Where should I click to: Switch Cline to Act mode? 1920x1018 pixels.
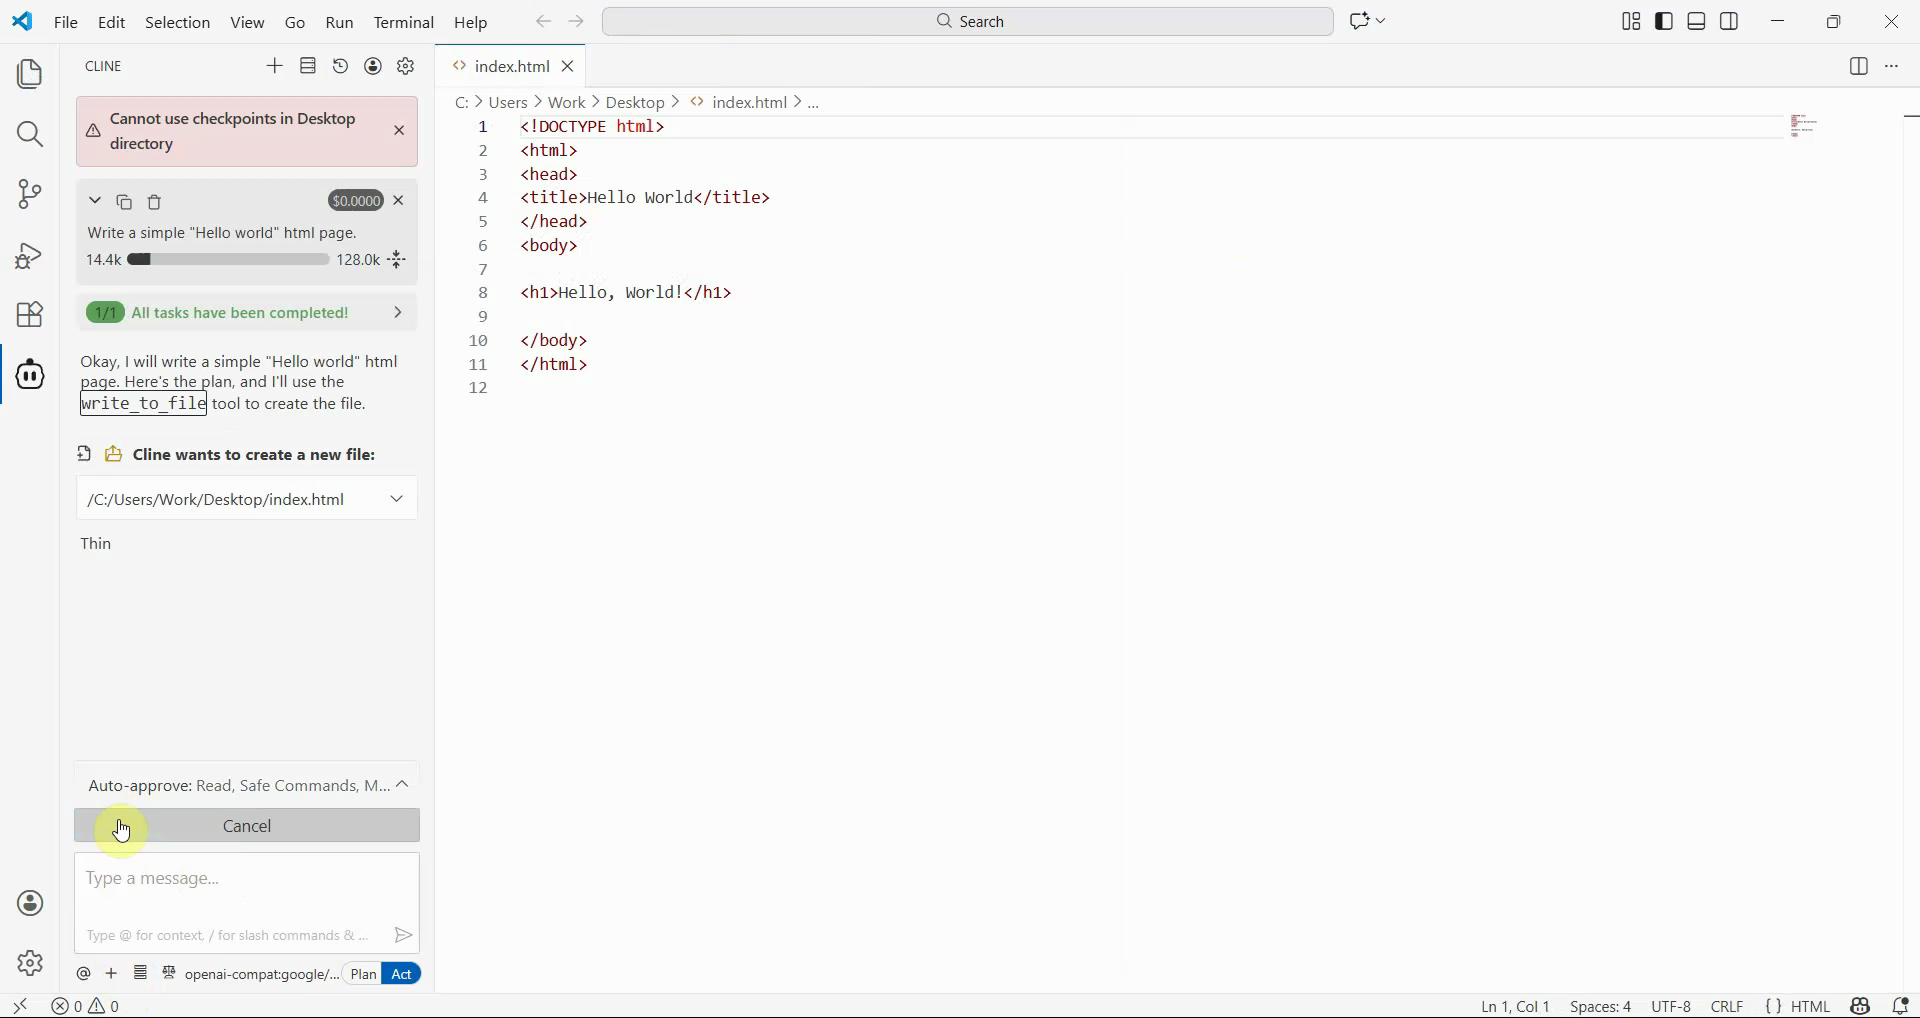click(402, 974)
